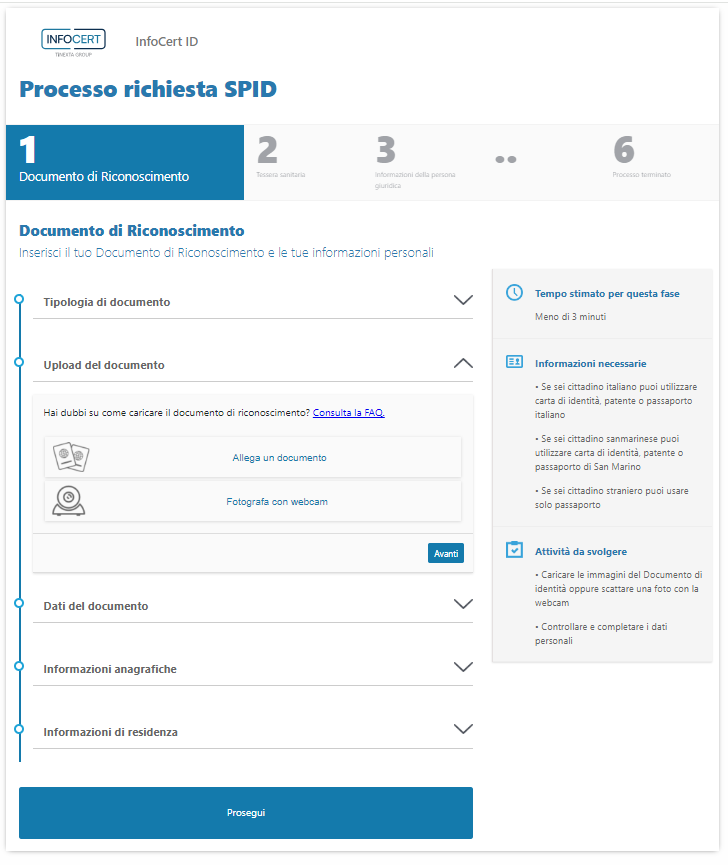Jump to step 6 Processo terminato
The height and width of the screenshot is (865, 728).
click(x=640, y=160)
